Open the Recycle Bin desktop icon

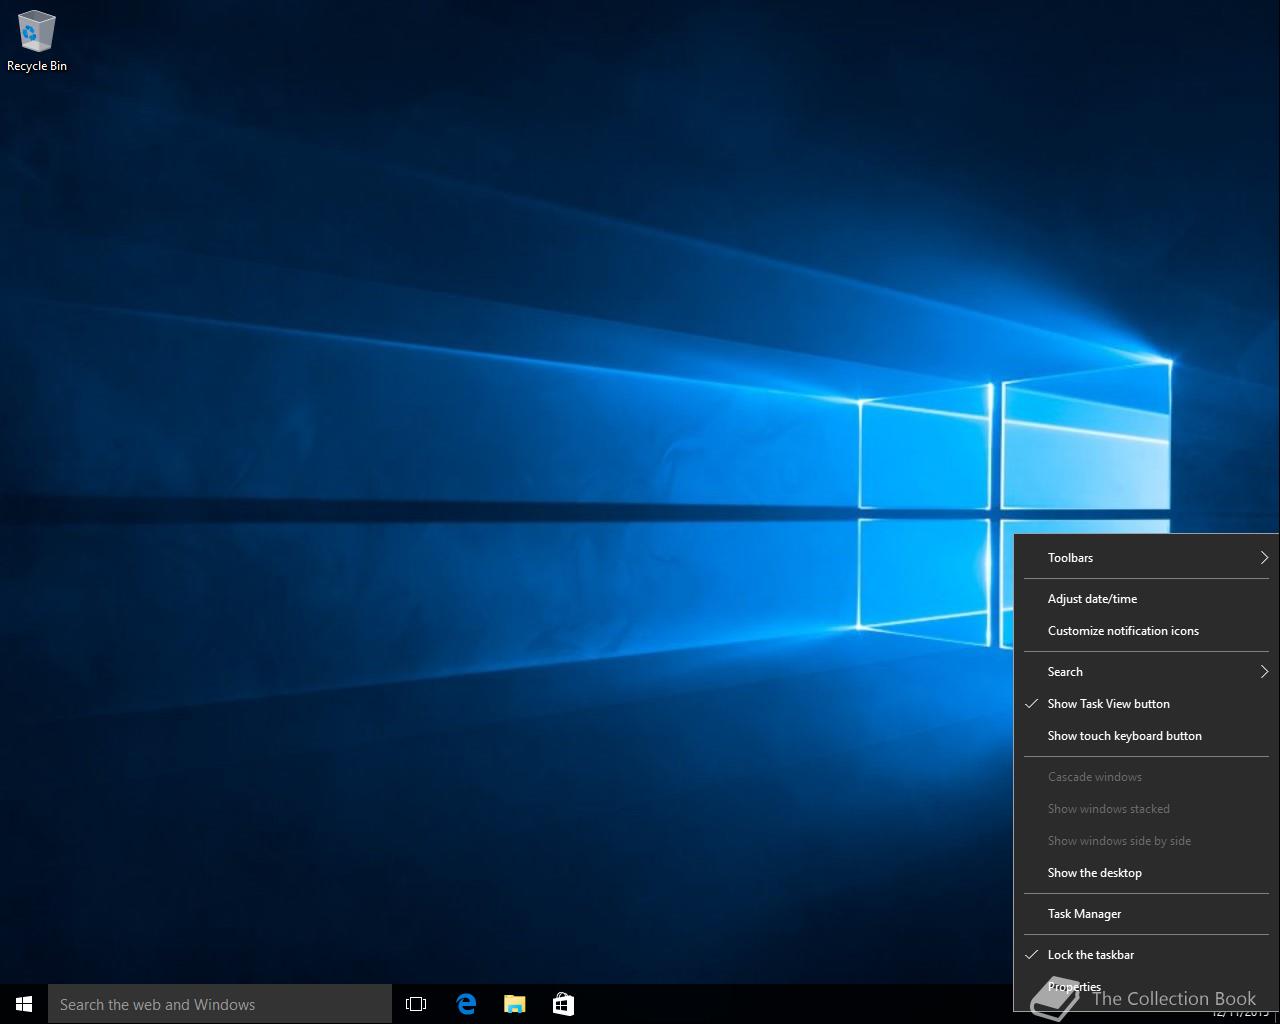(x=37, y=41)
